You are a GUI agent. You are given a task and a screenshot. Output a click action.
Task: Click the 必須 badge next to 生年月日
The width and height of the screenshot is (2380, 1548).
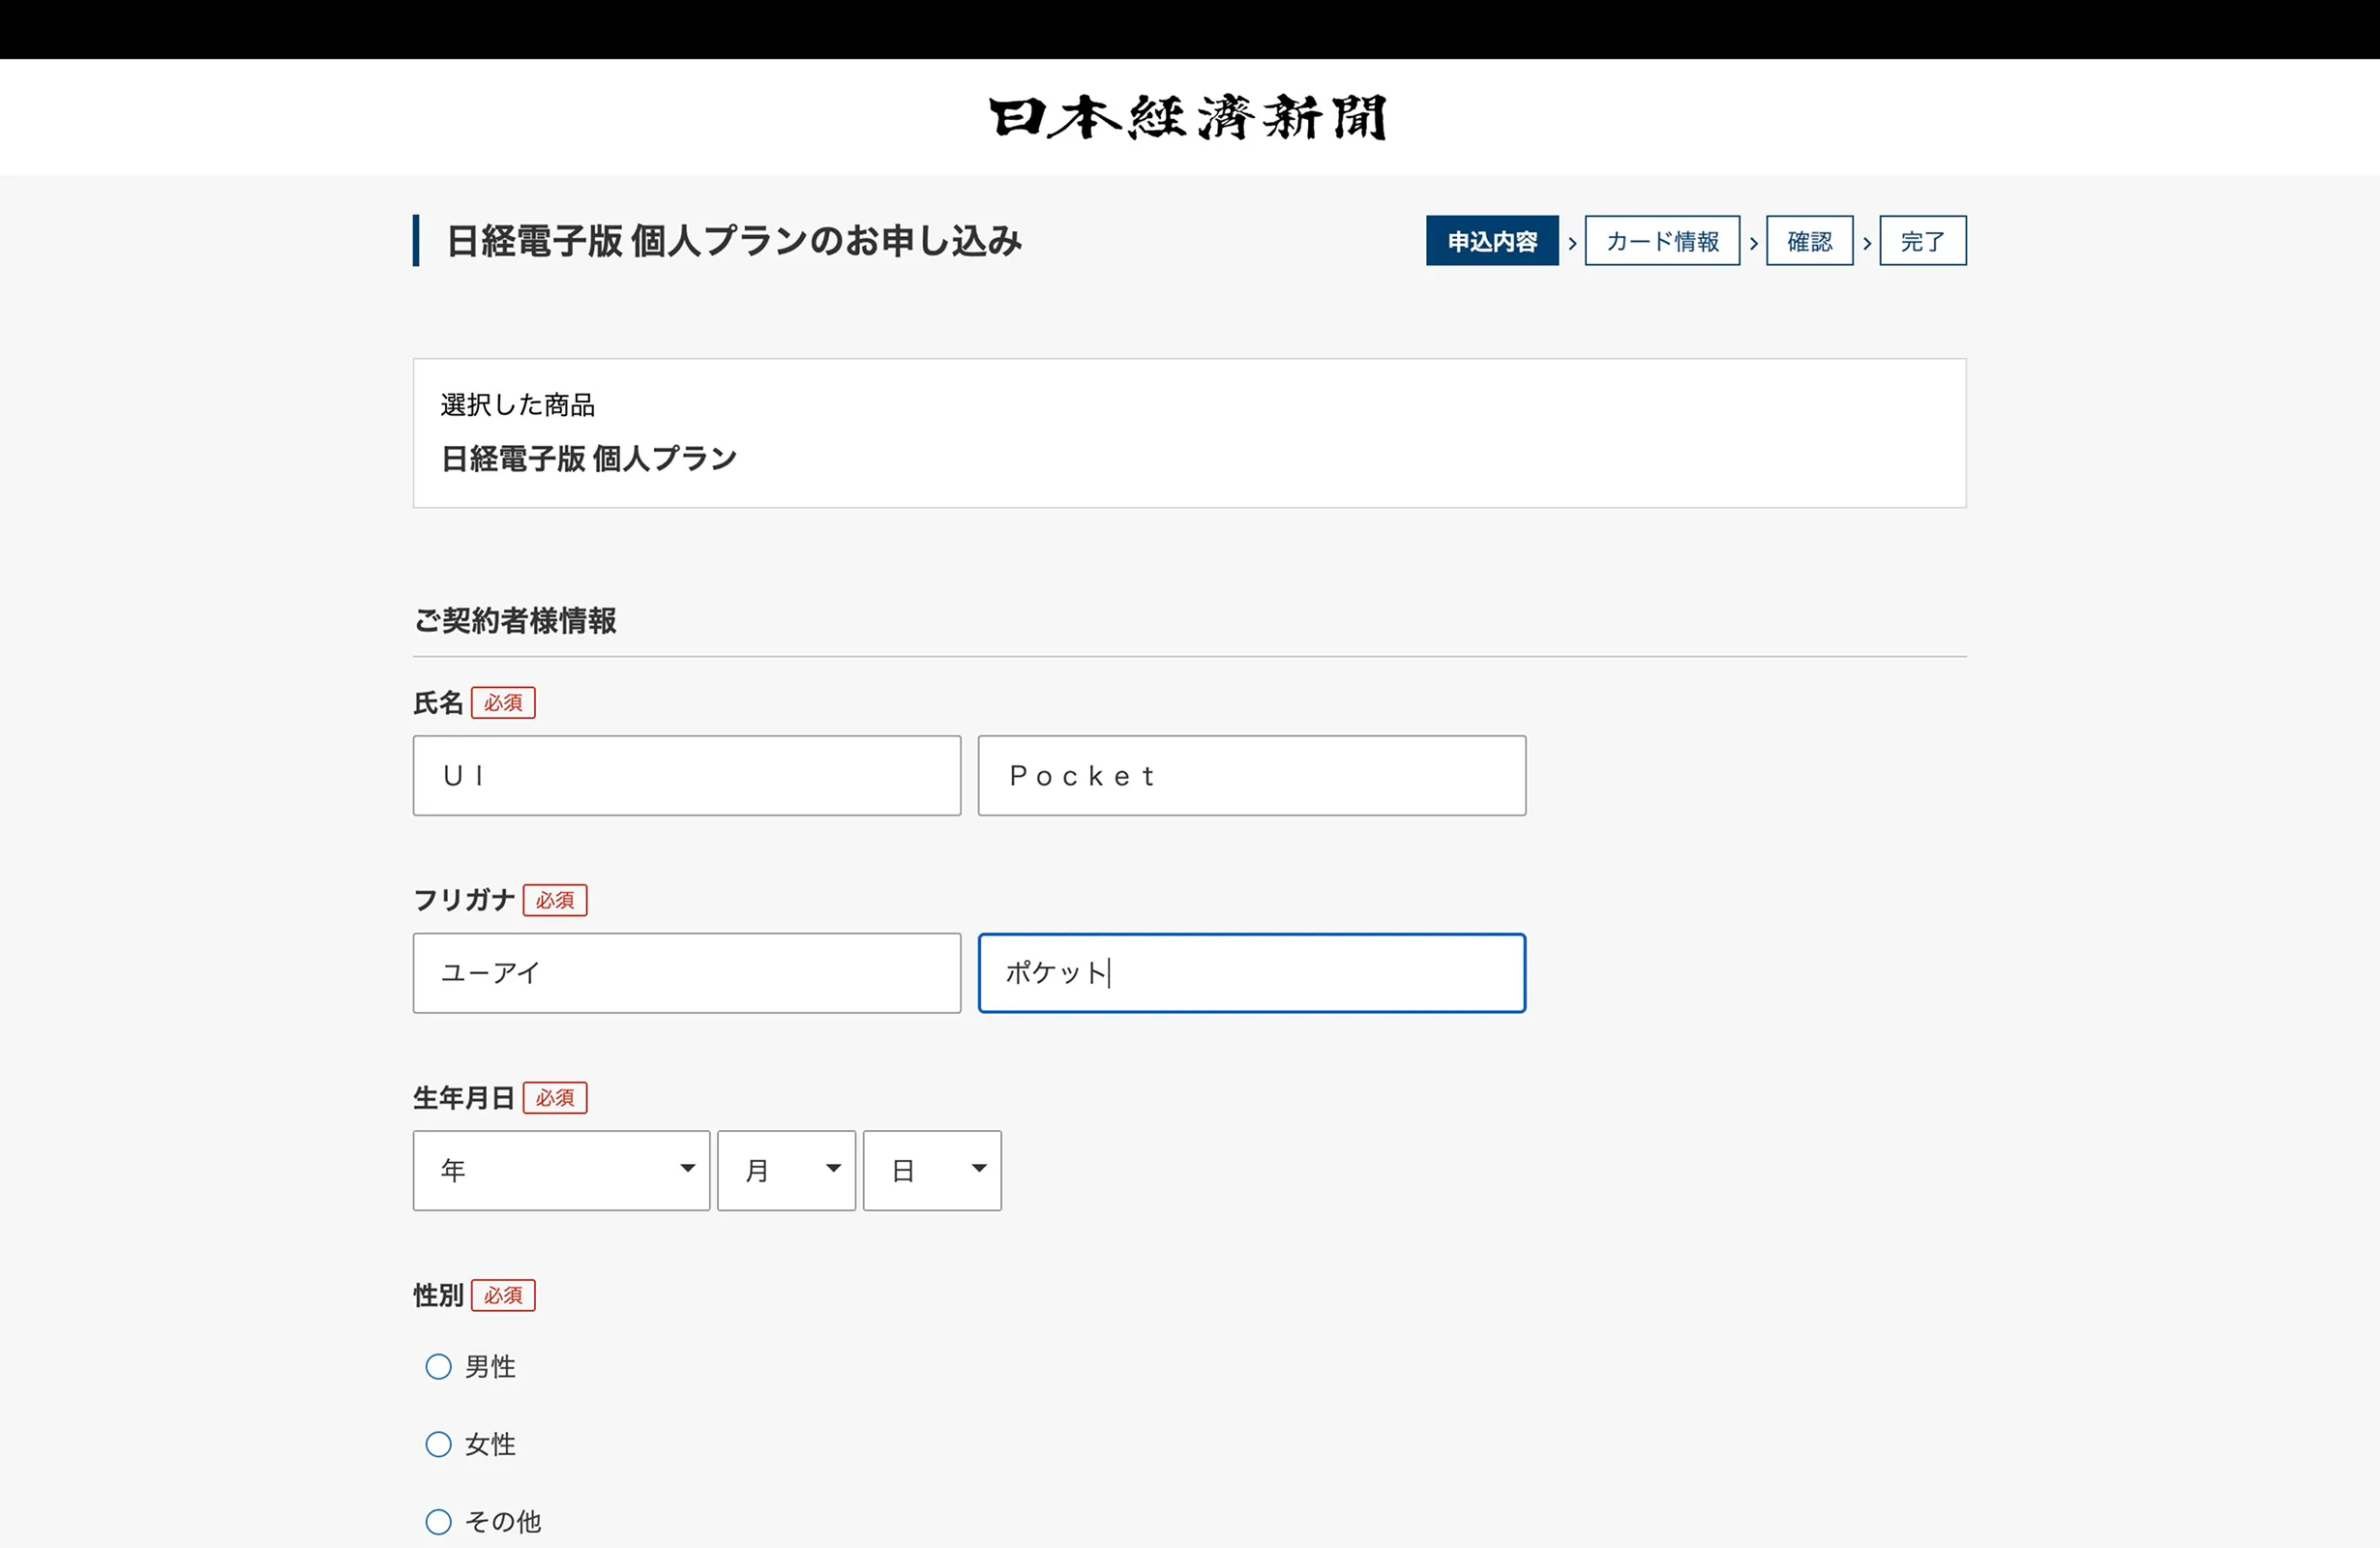coord(555,1098)
